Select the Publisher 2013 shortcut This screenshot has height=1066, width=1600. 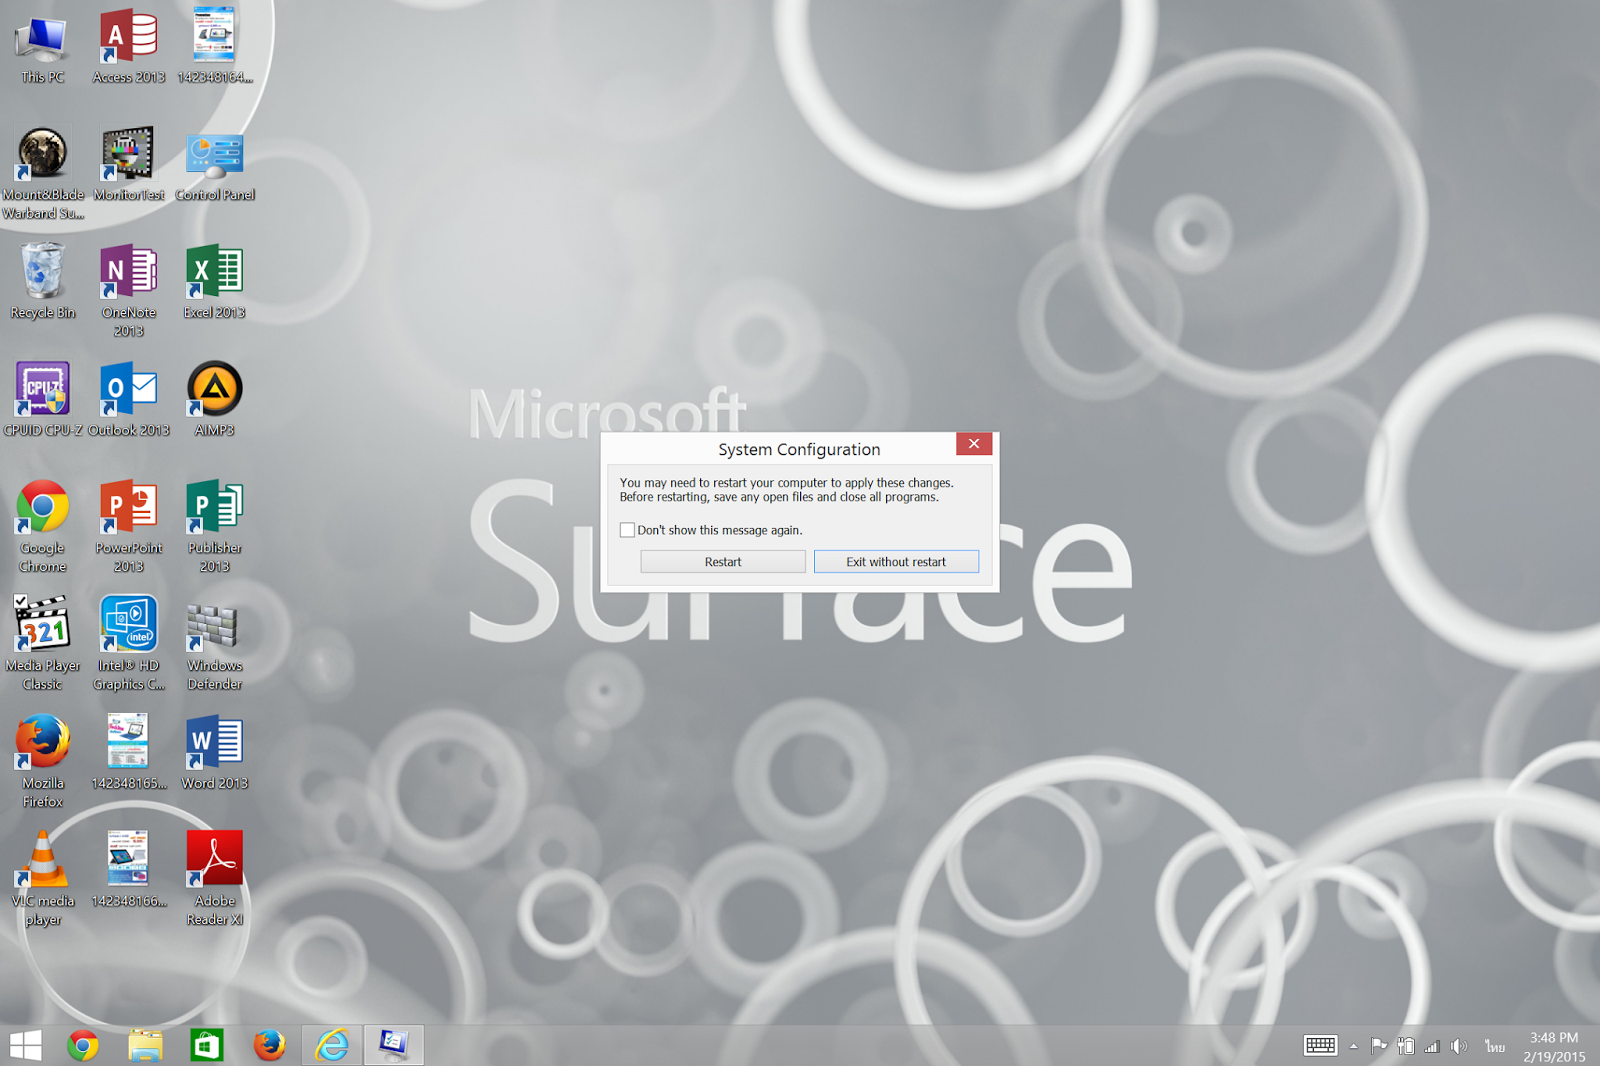coord(215,527)
